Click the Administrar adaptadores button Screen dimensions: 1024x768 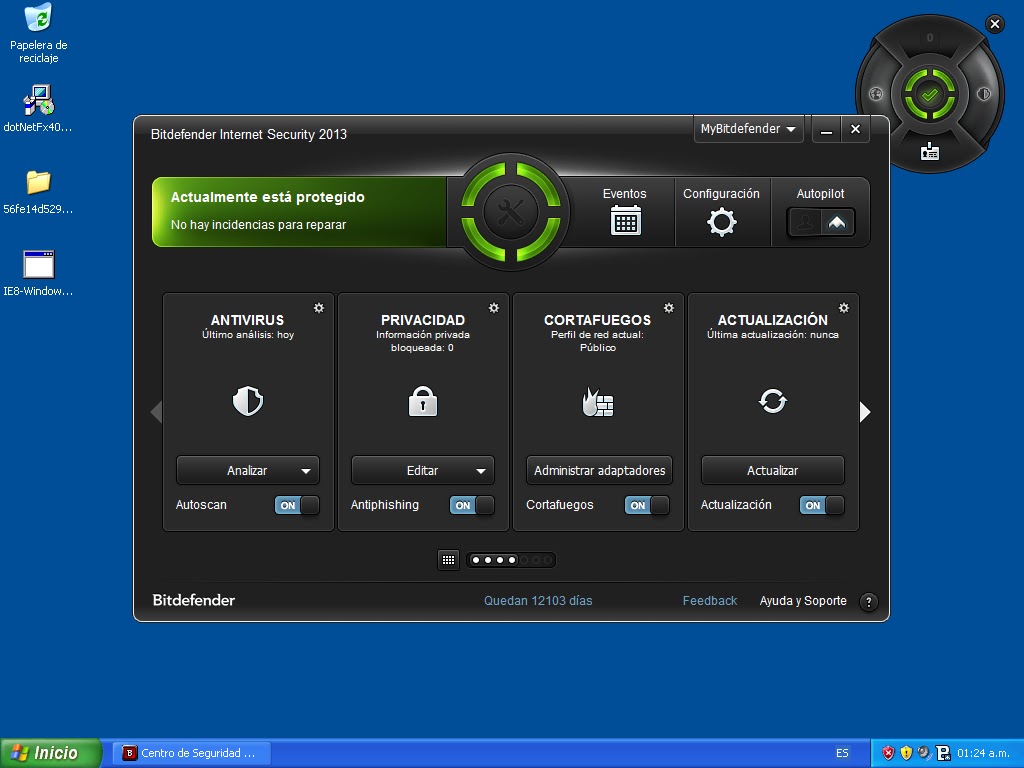point(600,471)
